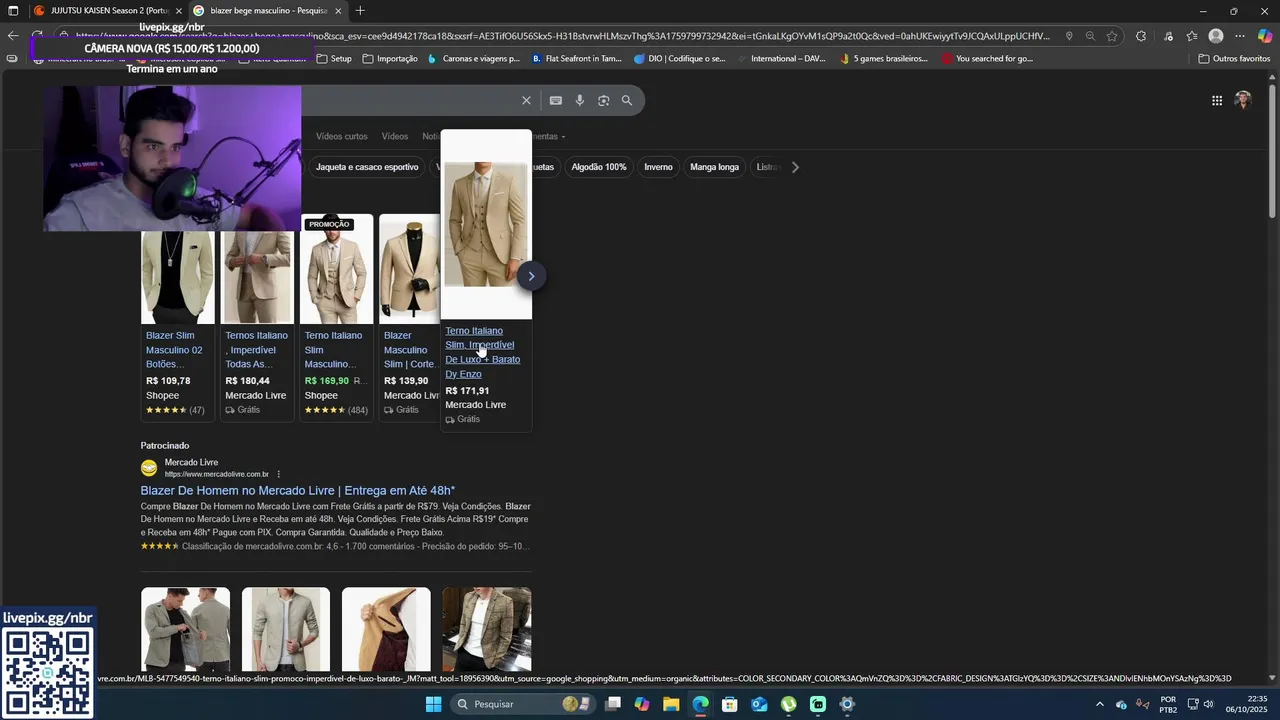Select Algodão 100% filter chip
Image resolution: width=1280 pixels, height=720 pixels.
599,167
